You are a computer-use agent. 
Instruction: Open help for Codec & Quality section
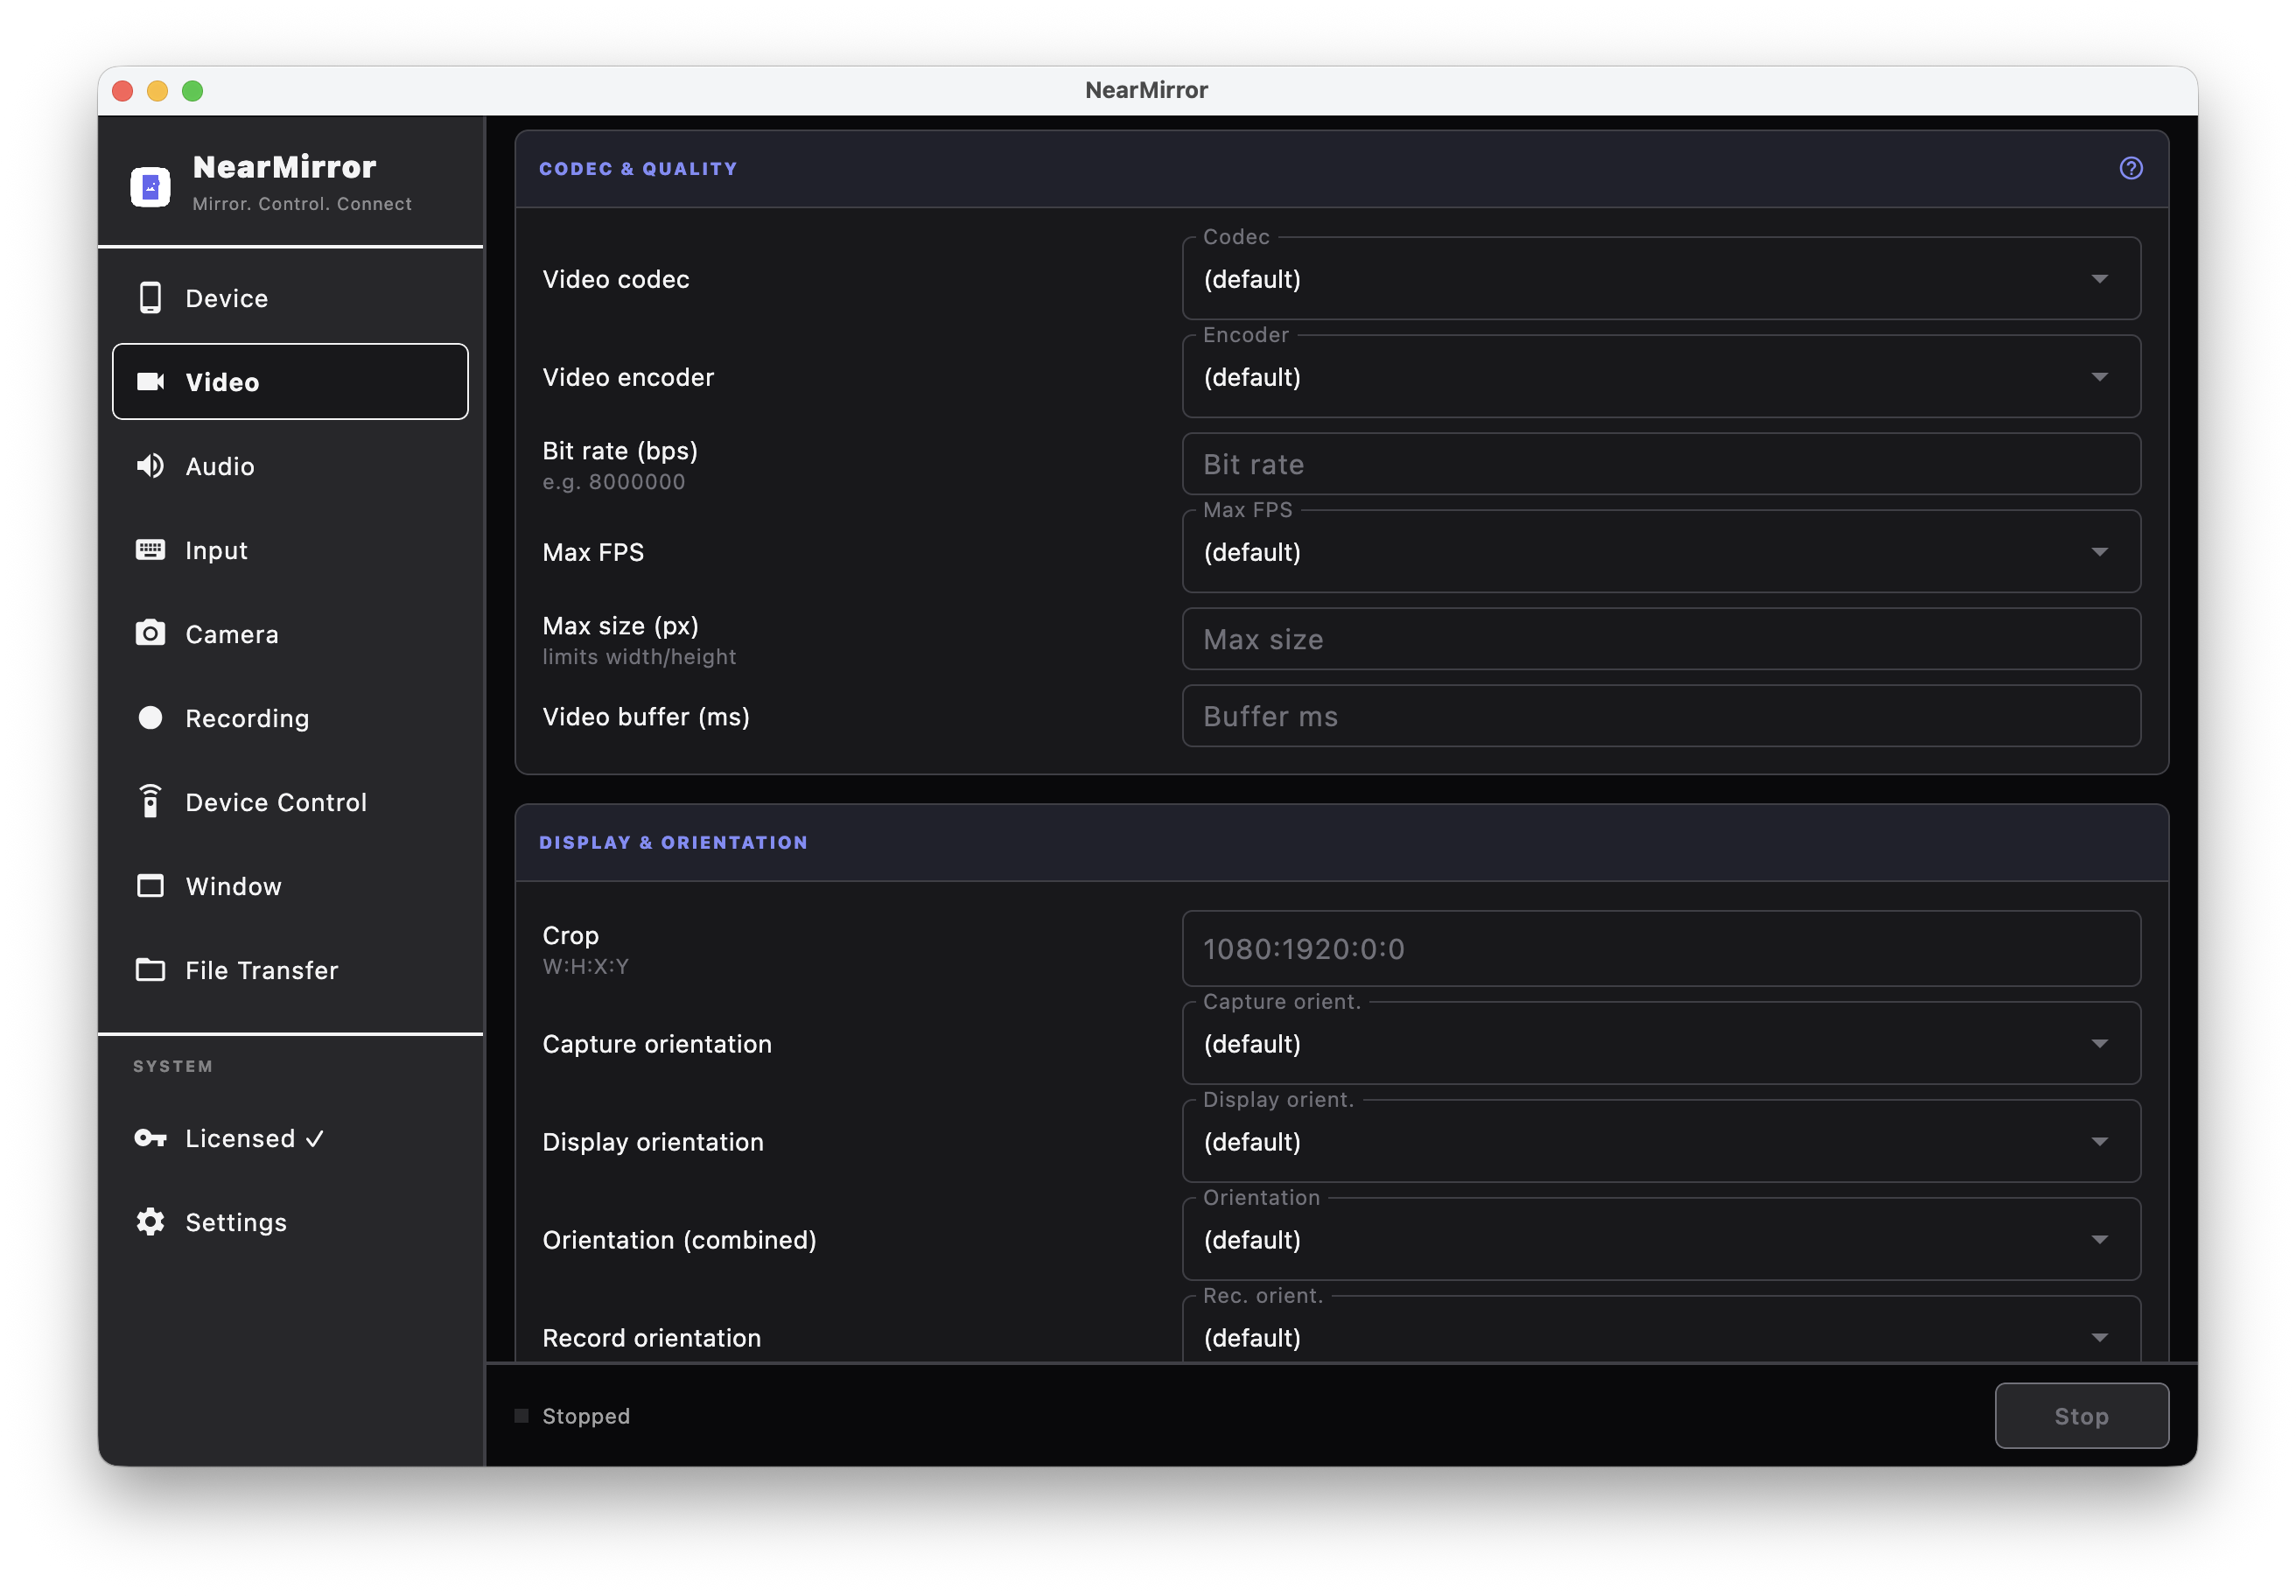(2130, 168)
